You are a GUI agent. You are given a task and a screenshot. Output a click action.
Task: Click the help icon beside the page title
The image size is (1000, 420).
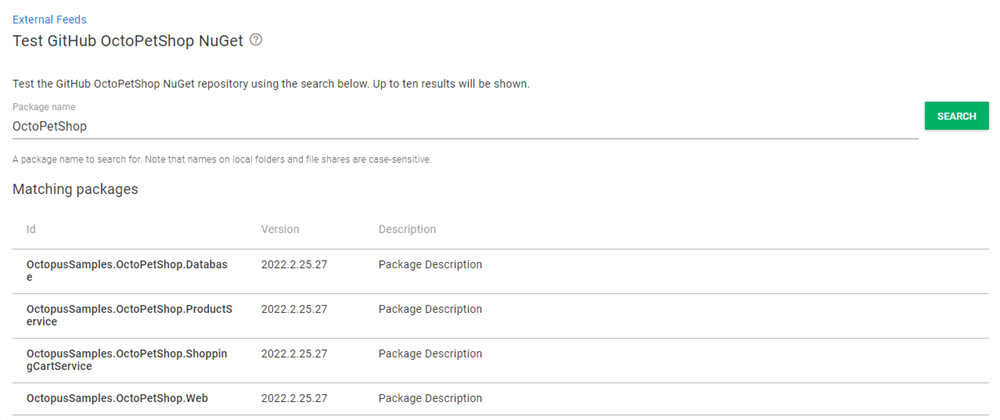click(256, 40)
